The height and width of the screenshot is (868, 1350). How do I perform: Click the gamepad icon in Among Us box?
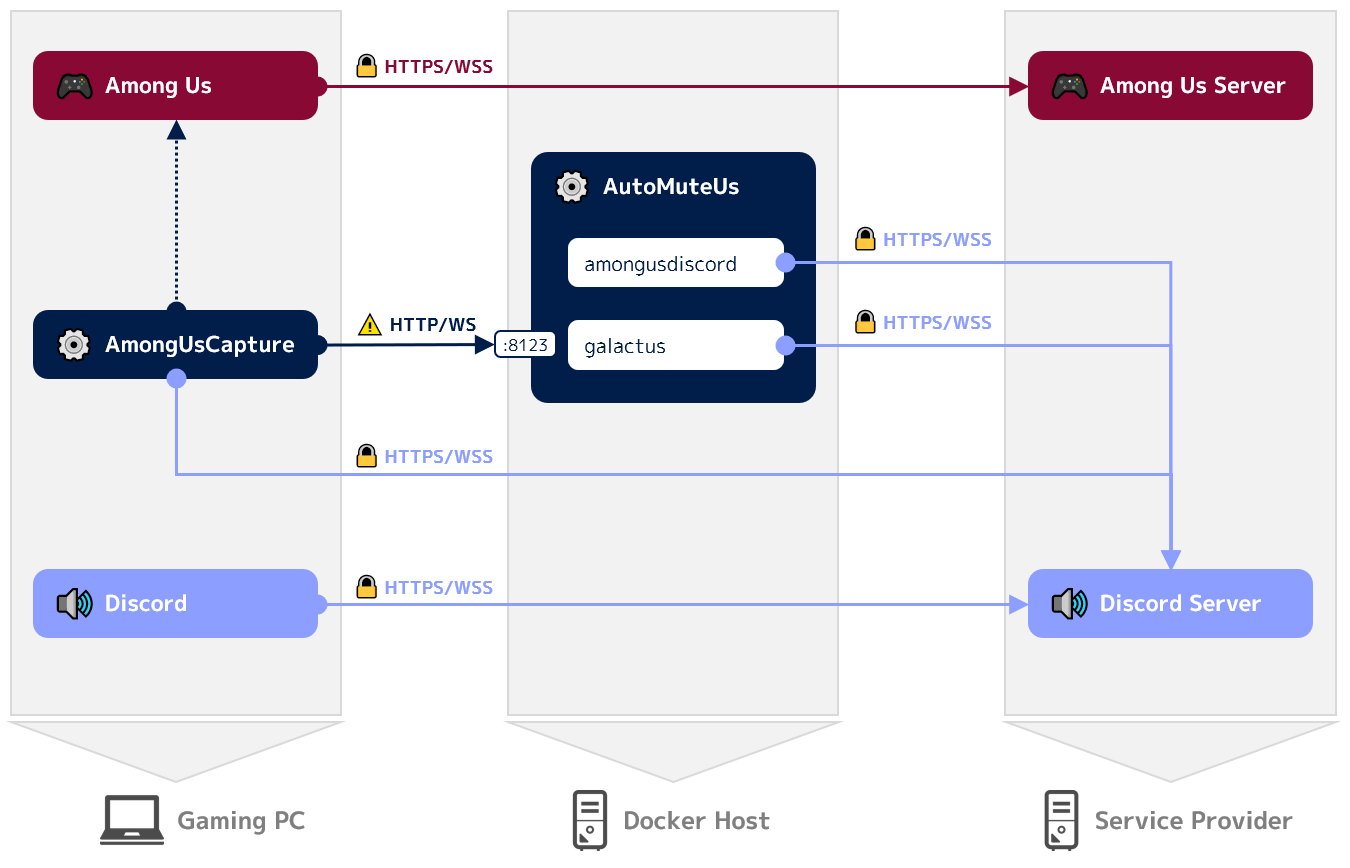point(74,86)
